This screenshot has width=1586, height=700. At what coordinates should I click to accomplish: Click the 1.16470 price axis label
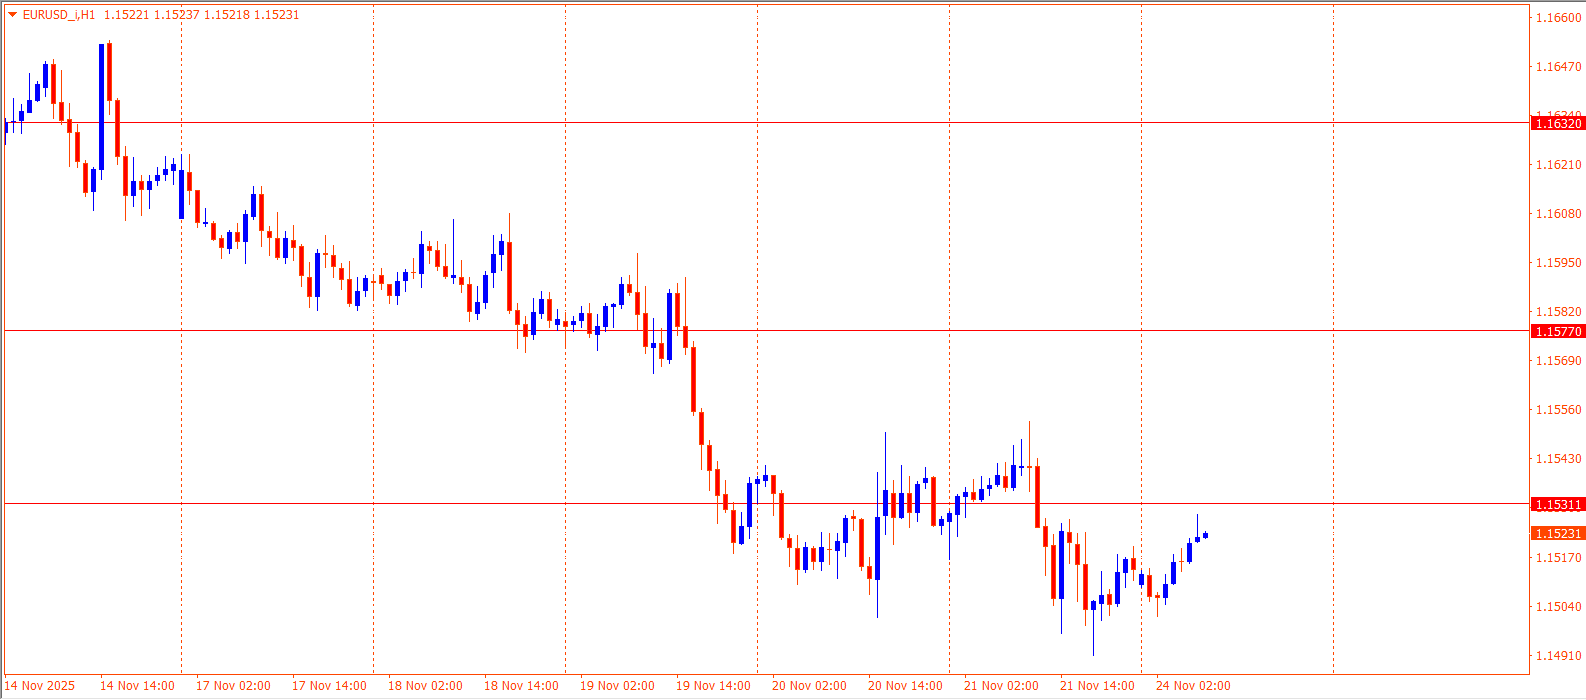pyautogui.click(x=1560, y=67)
